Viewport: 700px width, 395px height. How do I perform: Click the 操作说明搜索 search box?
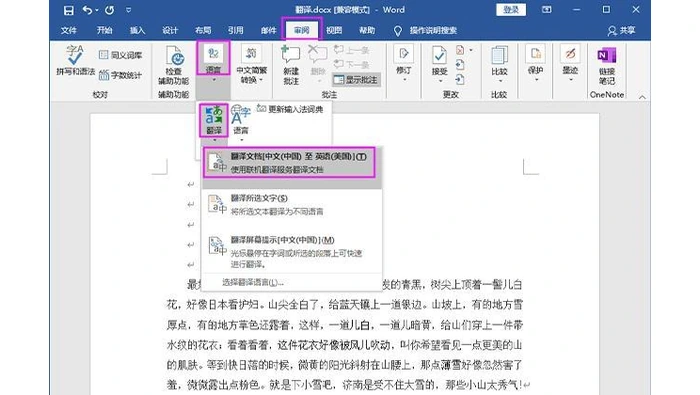433,30
